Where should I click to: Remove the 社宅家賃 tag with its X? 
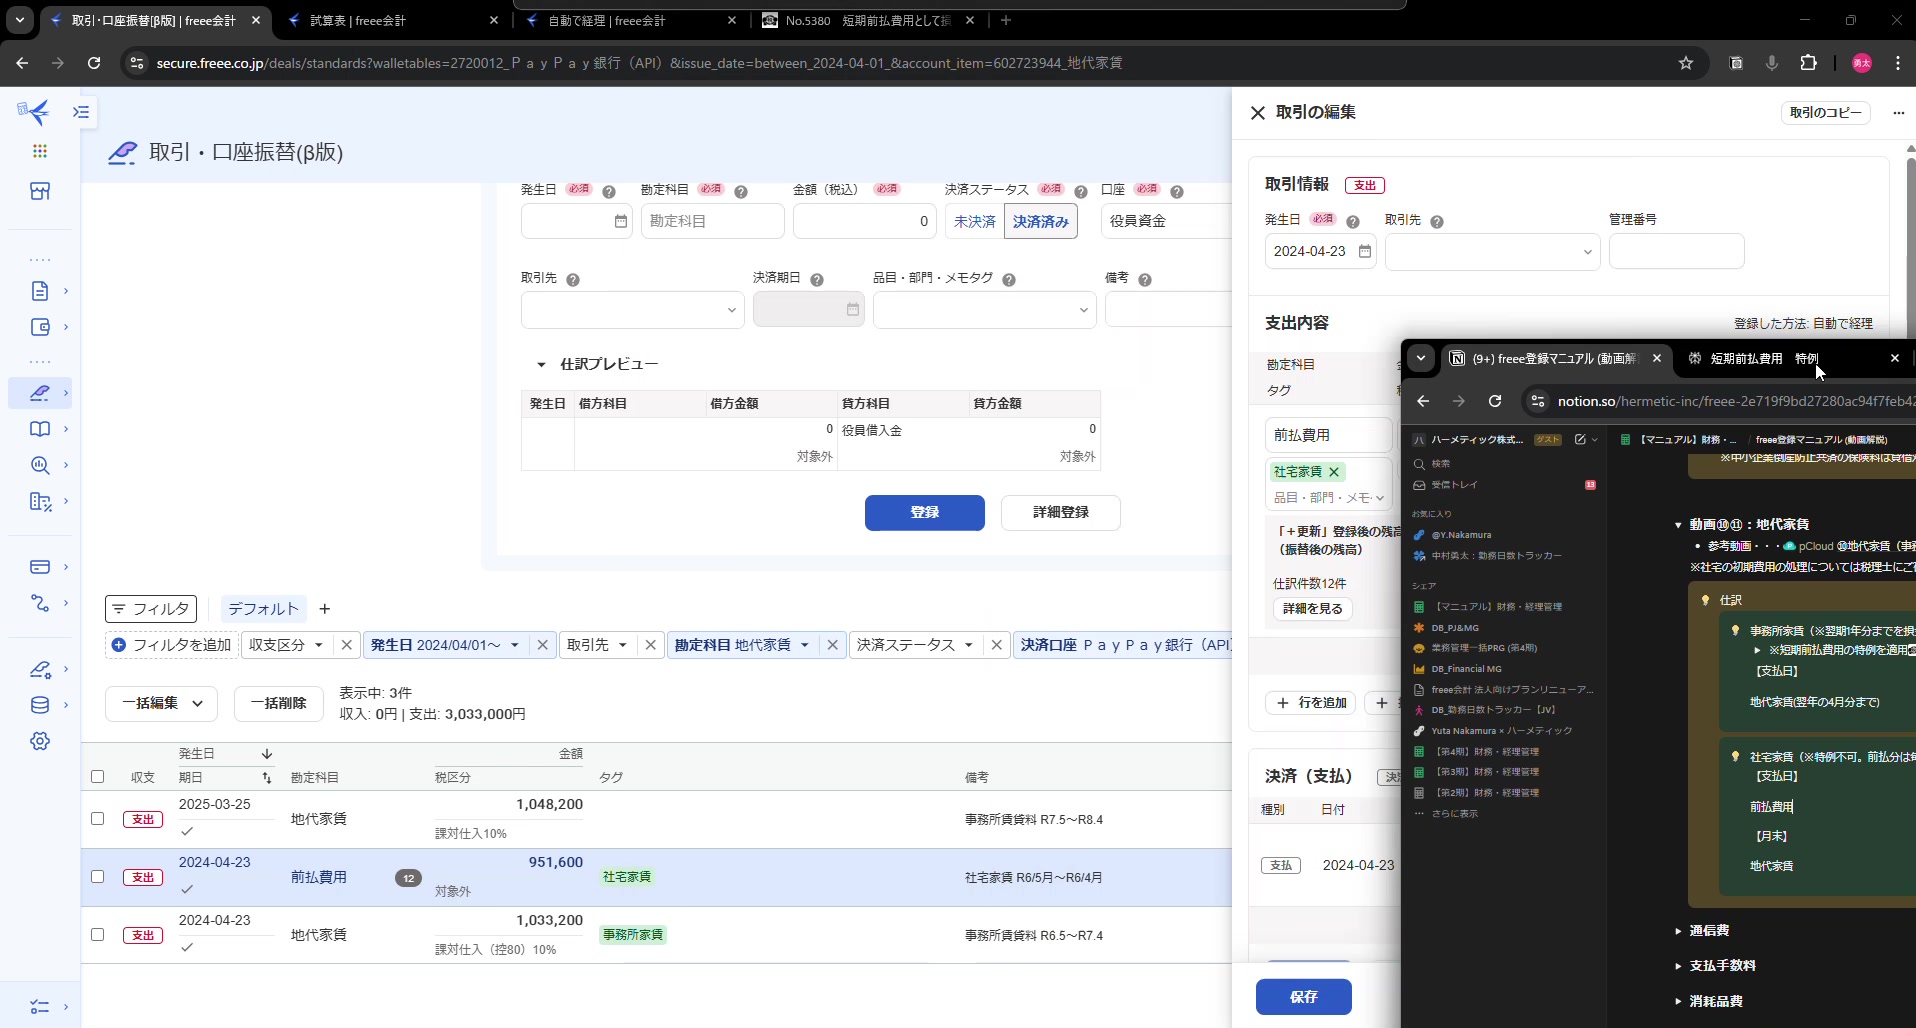[1334, 472]
